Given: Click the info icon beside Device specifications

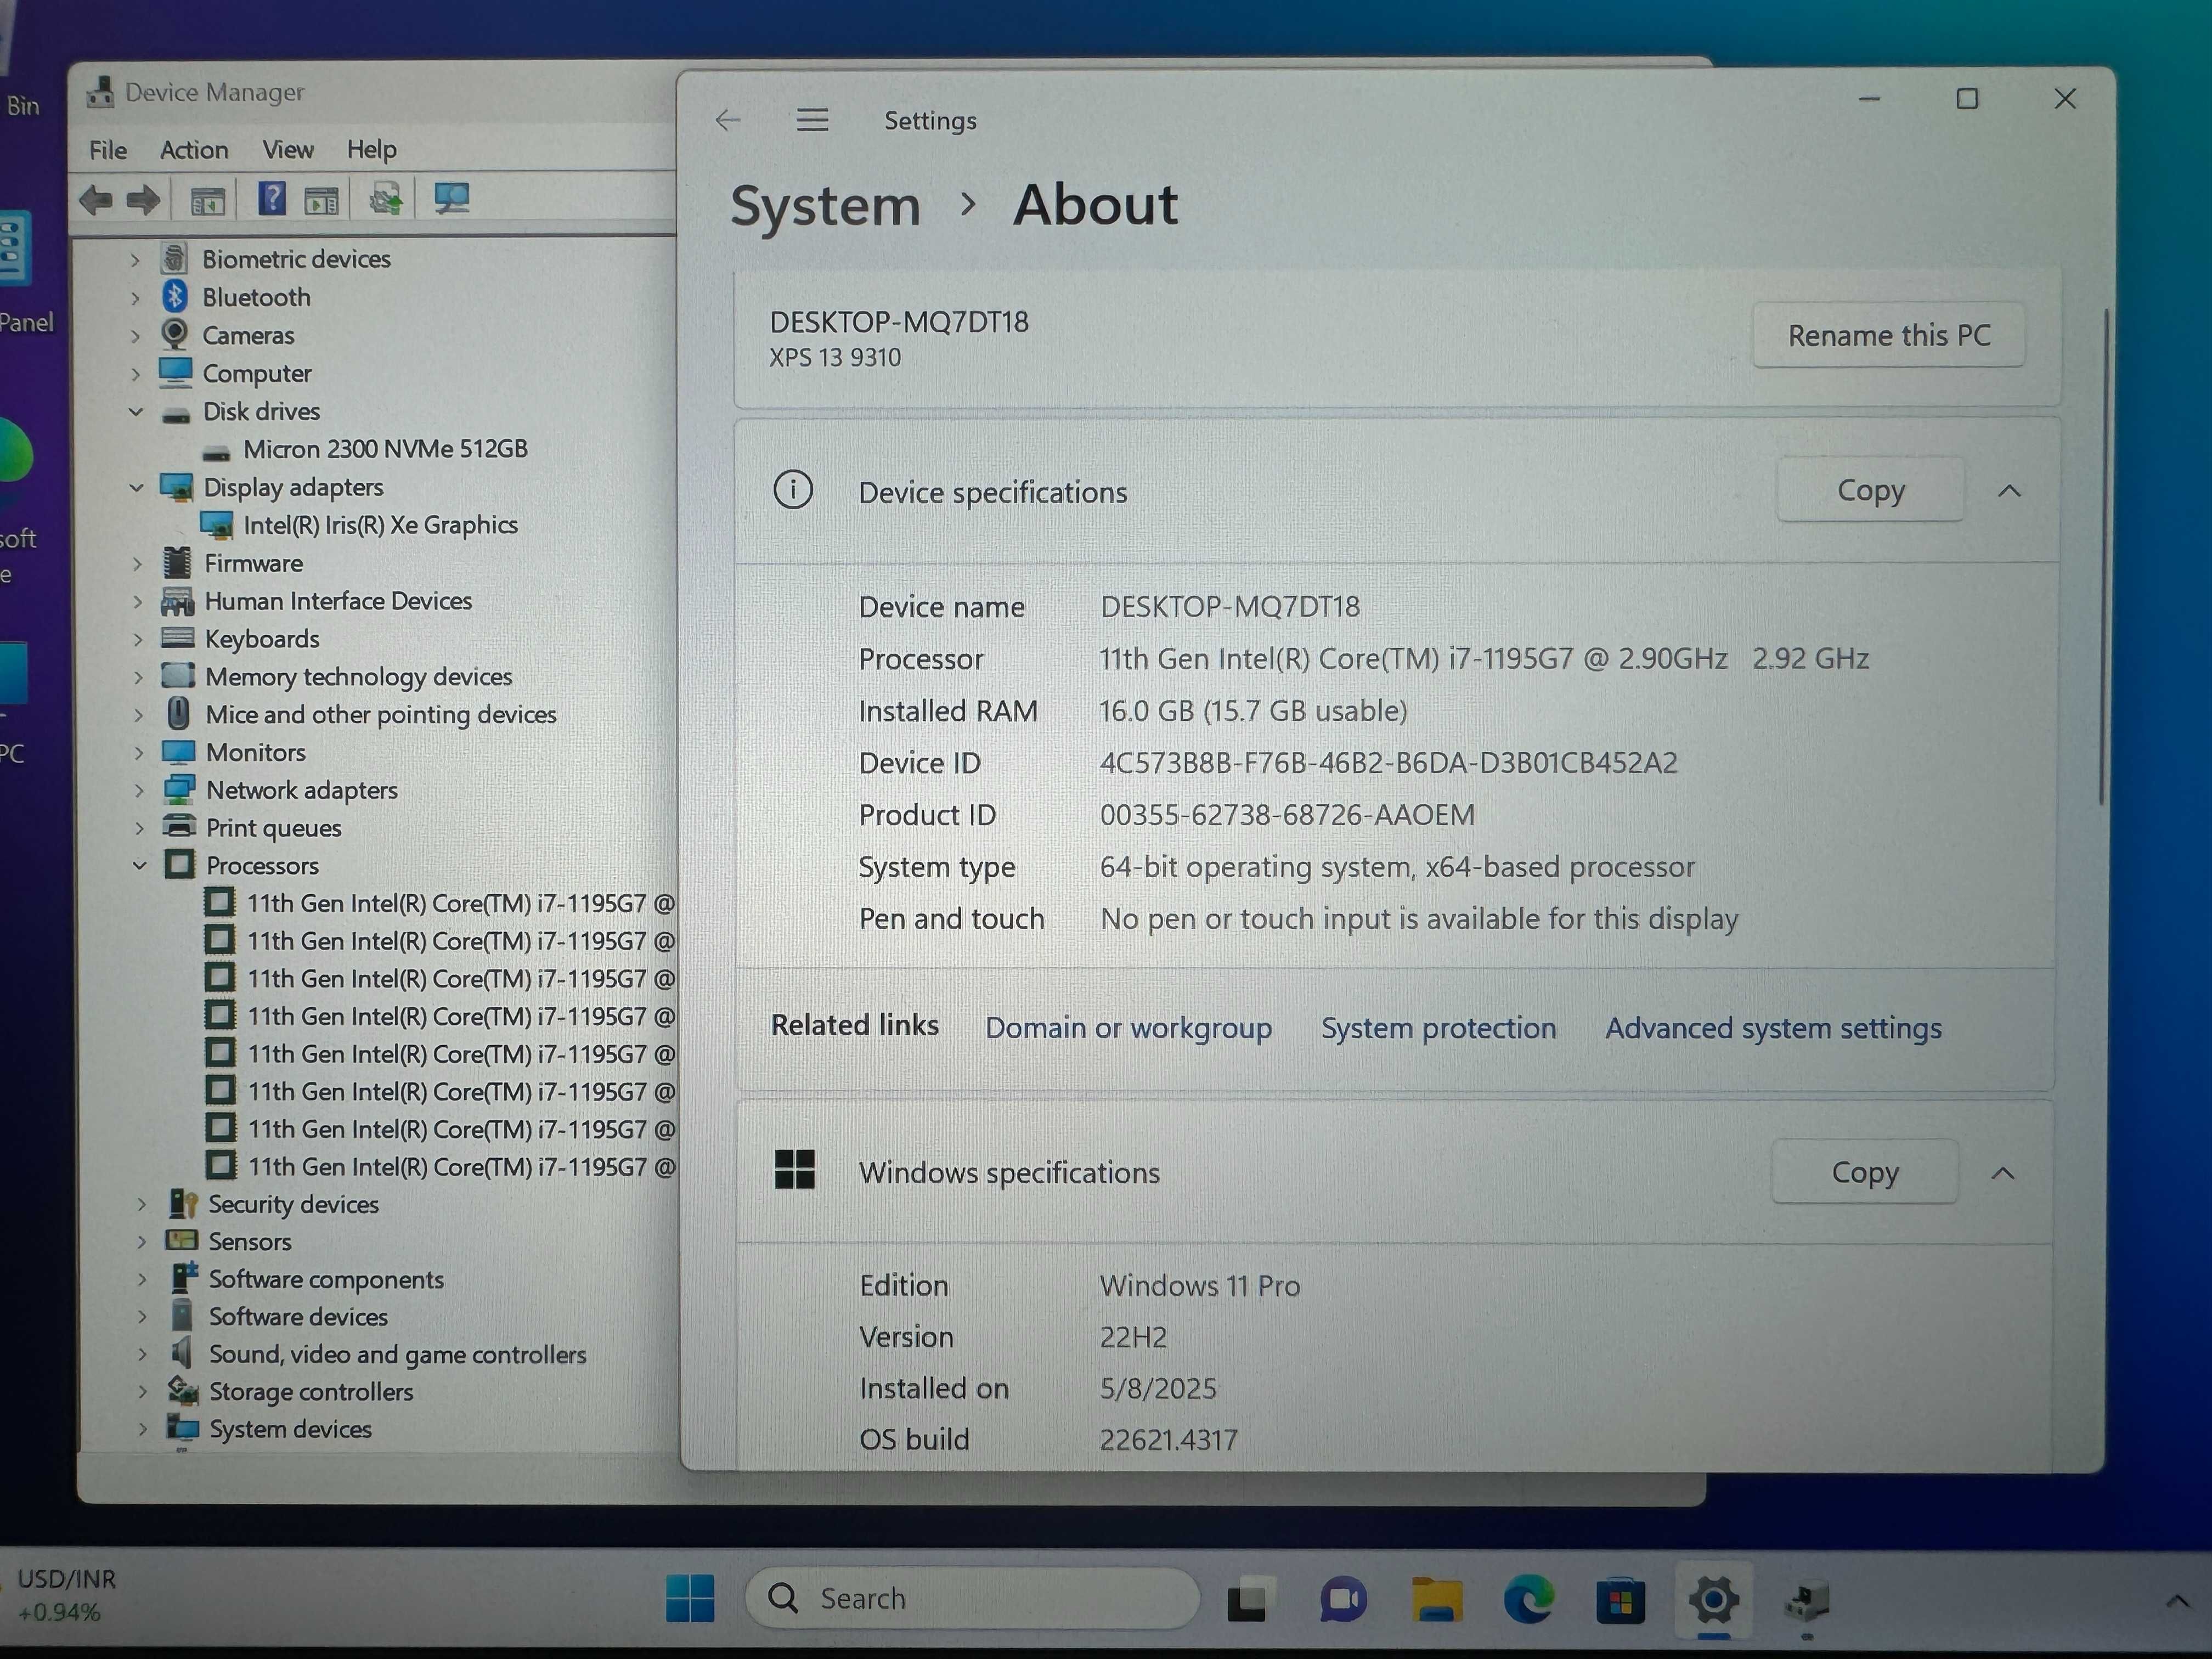Looking at the screenshot, I should pos(793,490).
